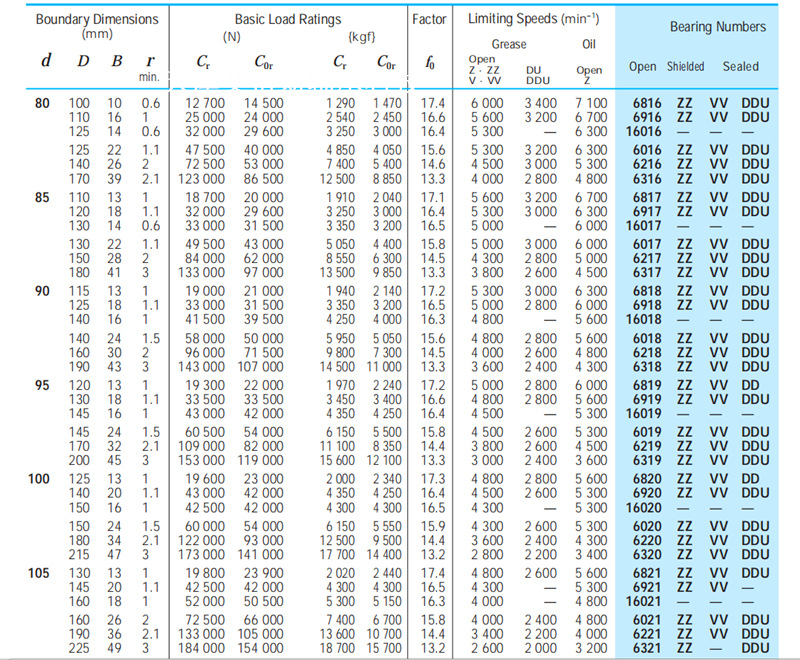Select the Sealed column label
The image size is (800, 660).
point(741,67)
